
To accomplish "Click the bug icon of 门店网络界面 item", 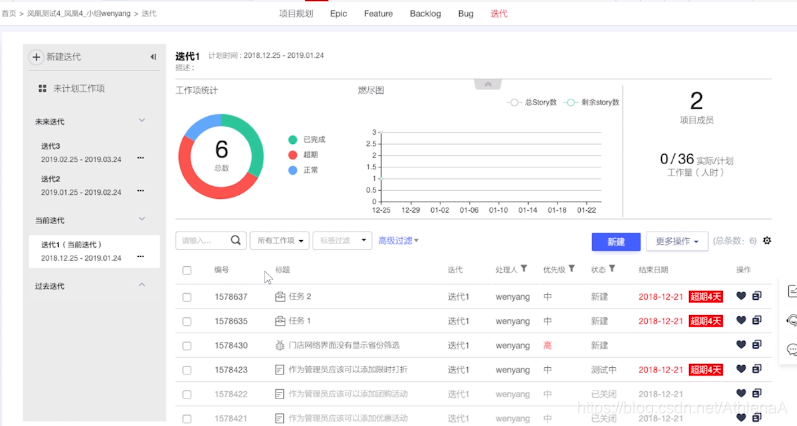I will coord(280,345).
